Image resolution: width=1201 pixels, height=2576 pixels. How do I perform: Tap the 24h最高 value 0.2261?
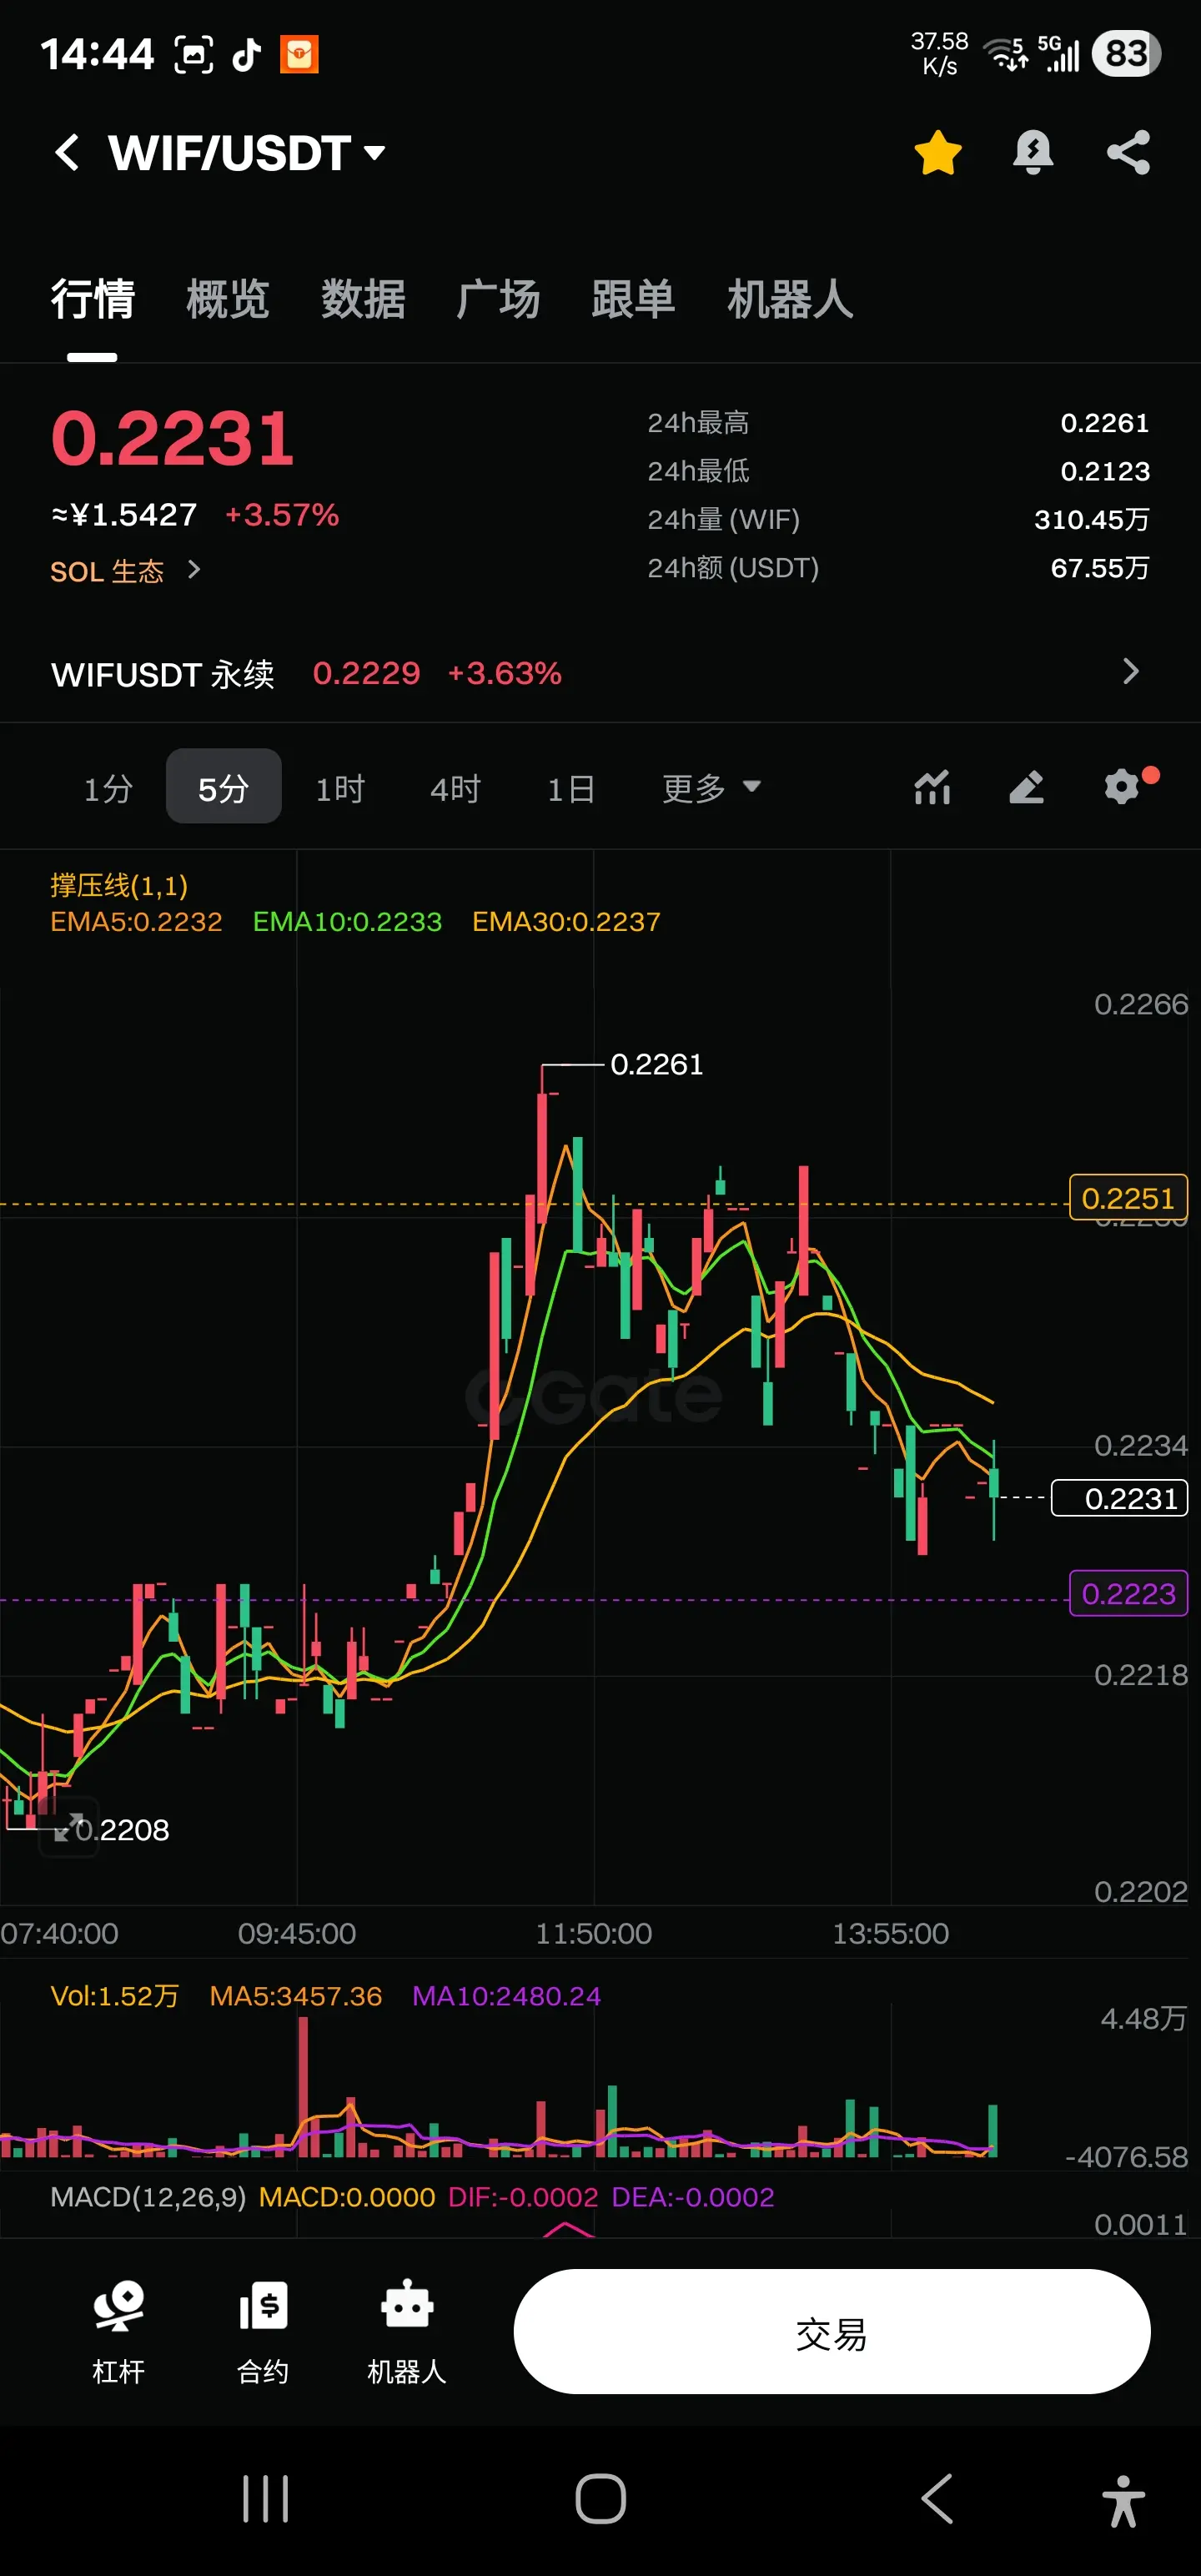(x=1105, y=422)
